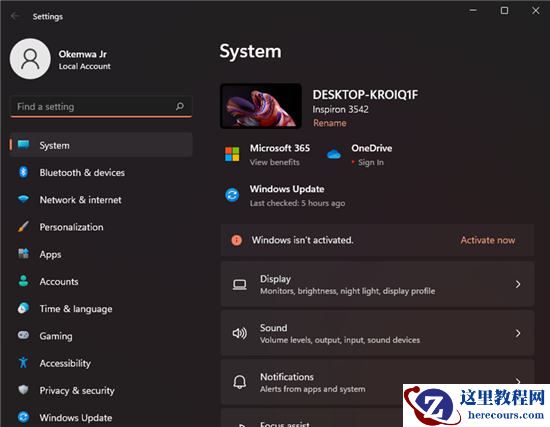Viewport: 550px width, 427px height.
Task: Click the Activate now link
Action: (488, 240)
